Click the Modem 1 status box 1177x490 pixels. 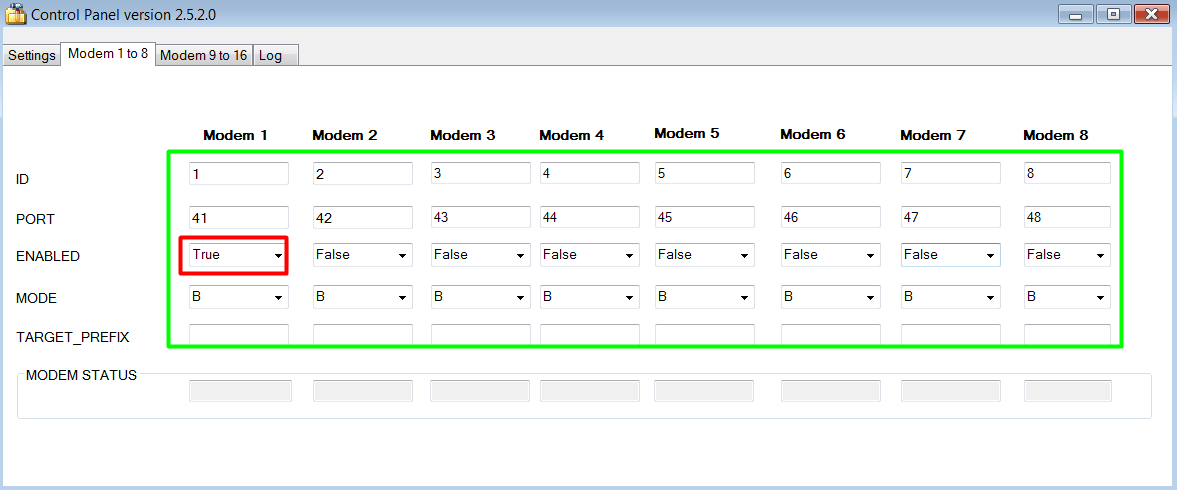point(240,391)
